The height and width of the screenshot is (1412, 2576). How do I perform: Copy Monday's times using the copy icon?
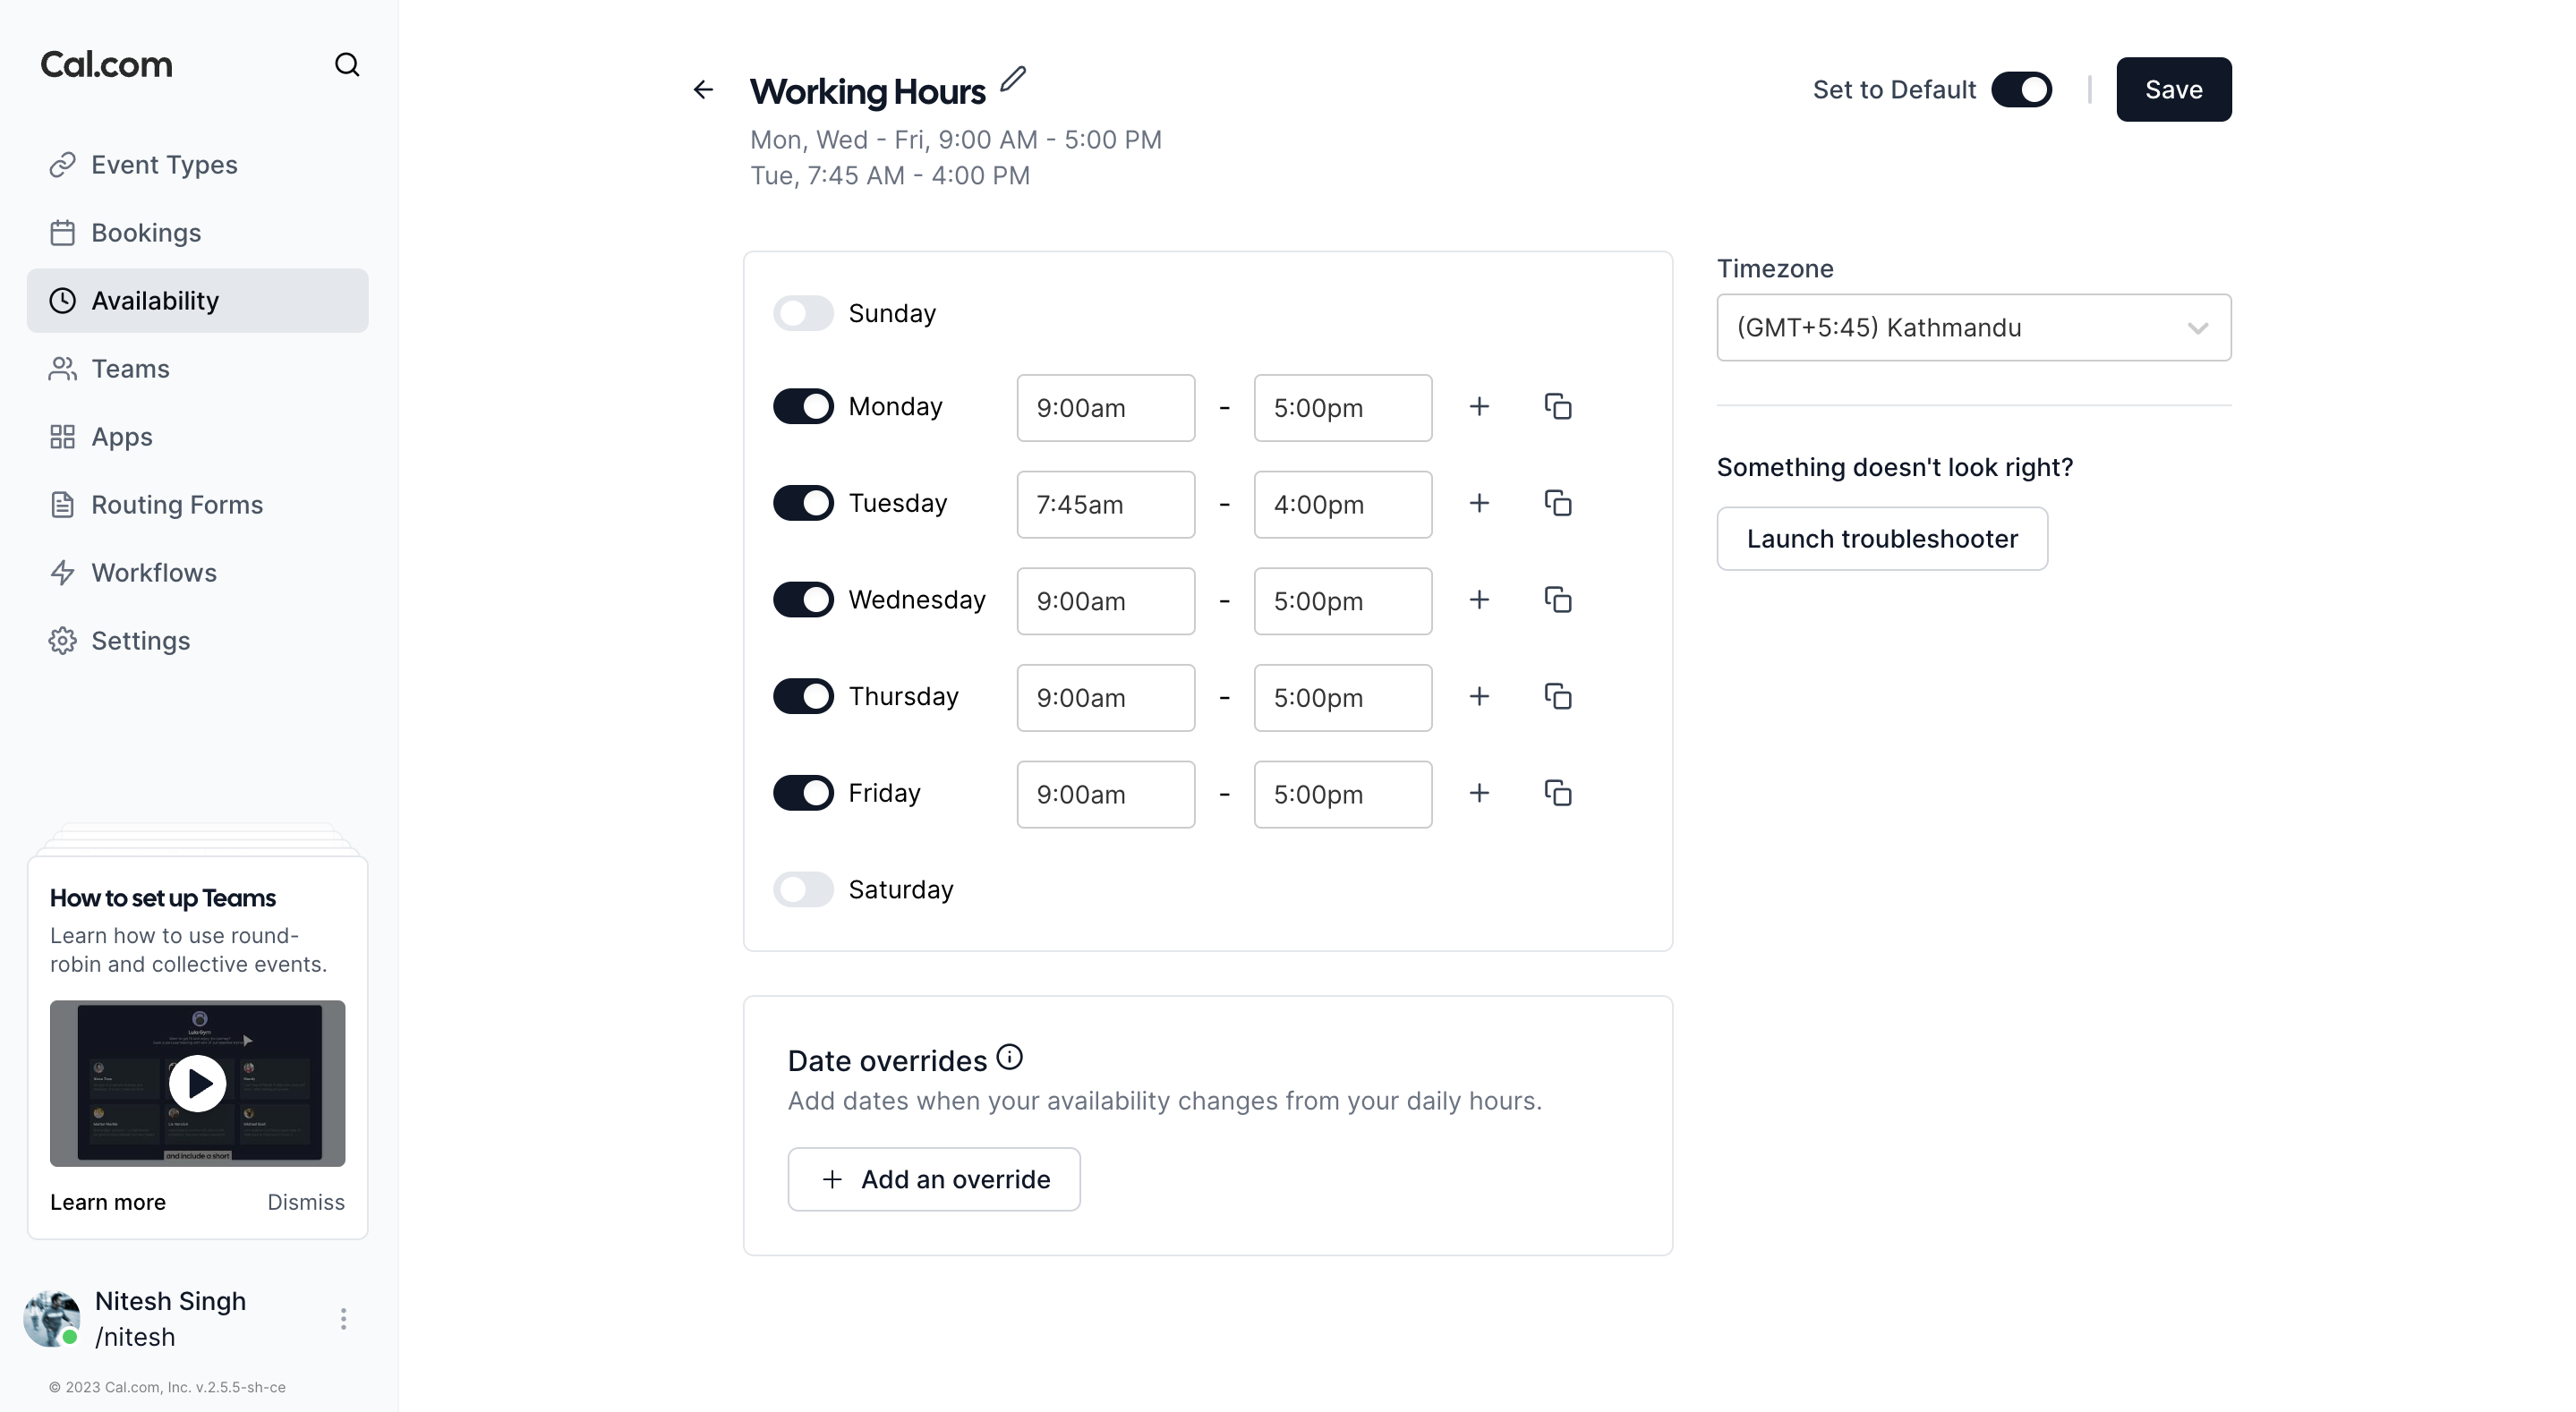coord(1557,407)
